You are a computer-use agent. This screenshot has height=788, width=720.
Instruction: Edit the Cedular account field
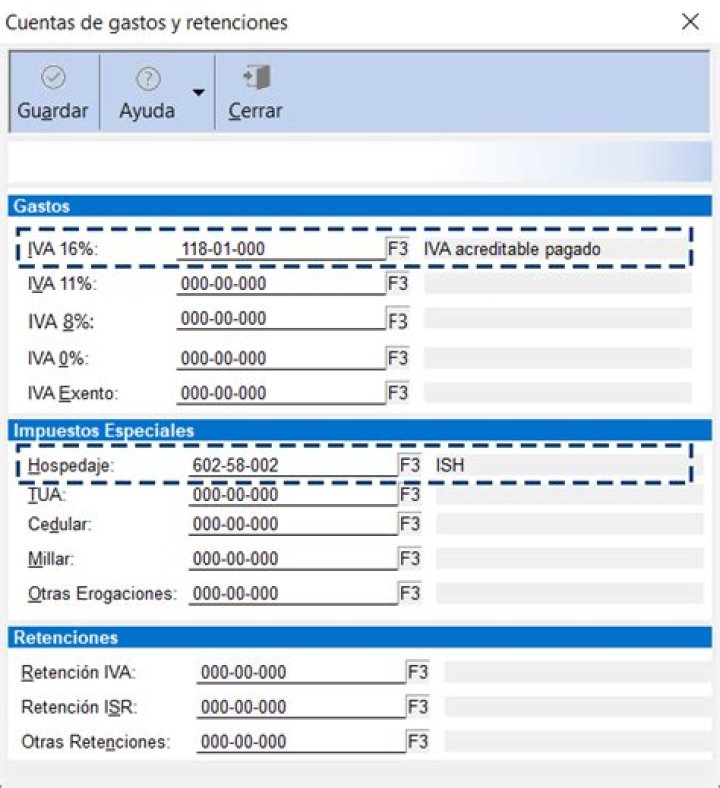click(292, 524)
